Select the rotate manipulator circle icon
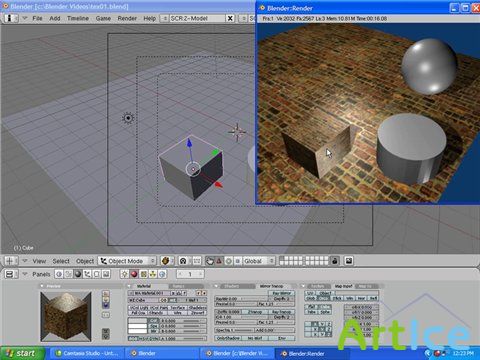This screenshot has width=480, height=360. pos(228,261)
